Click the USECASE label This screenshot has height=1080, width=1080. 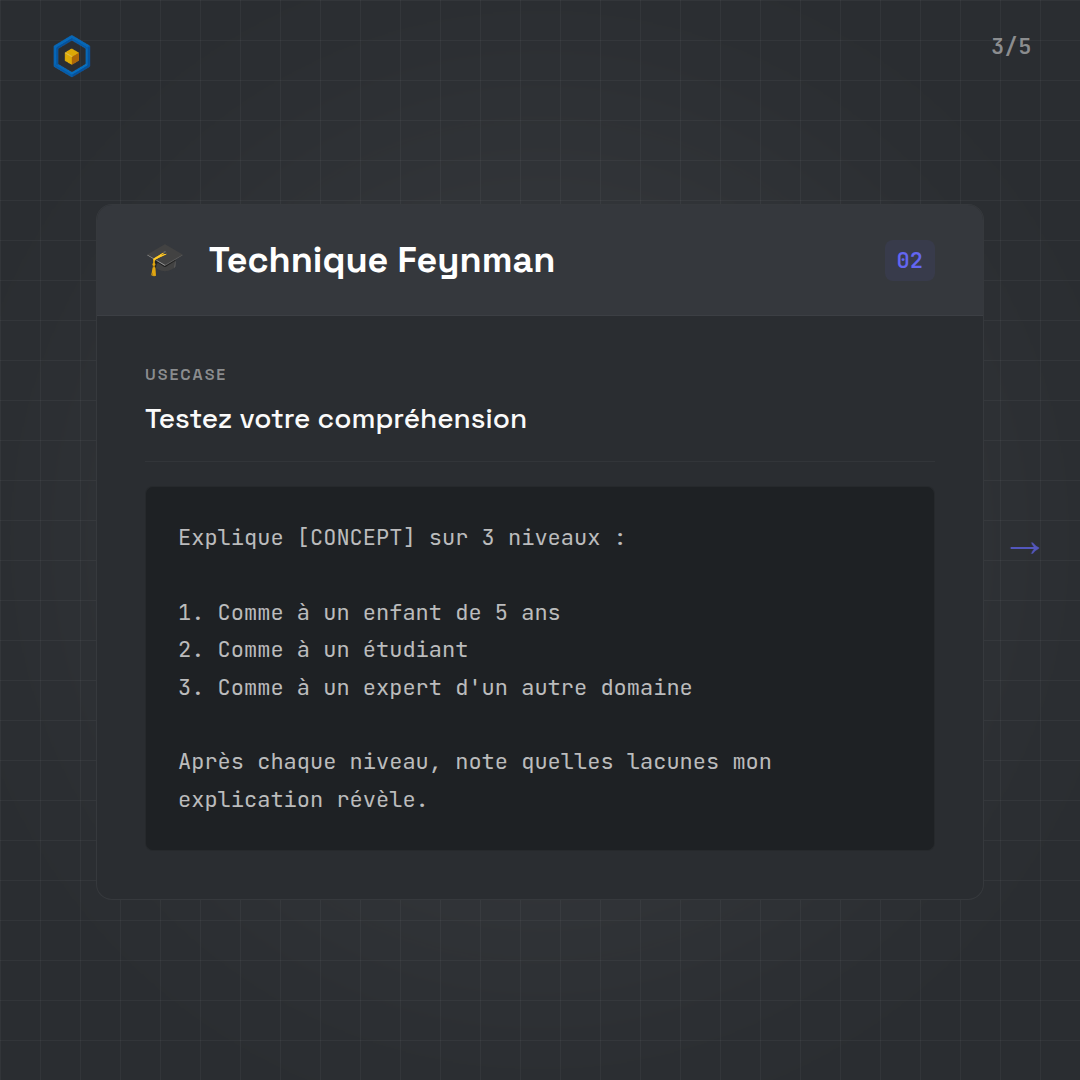pyautogui.click(x=186, y=375)
